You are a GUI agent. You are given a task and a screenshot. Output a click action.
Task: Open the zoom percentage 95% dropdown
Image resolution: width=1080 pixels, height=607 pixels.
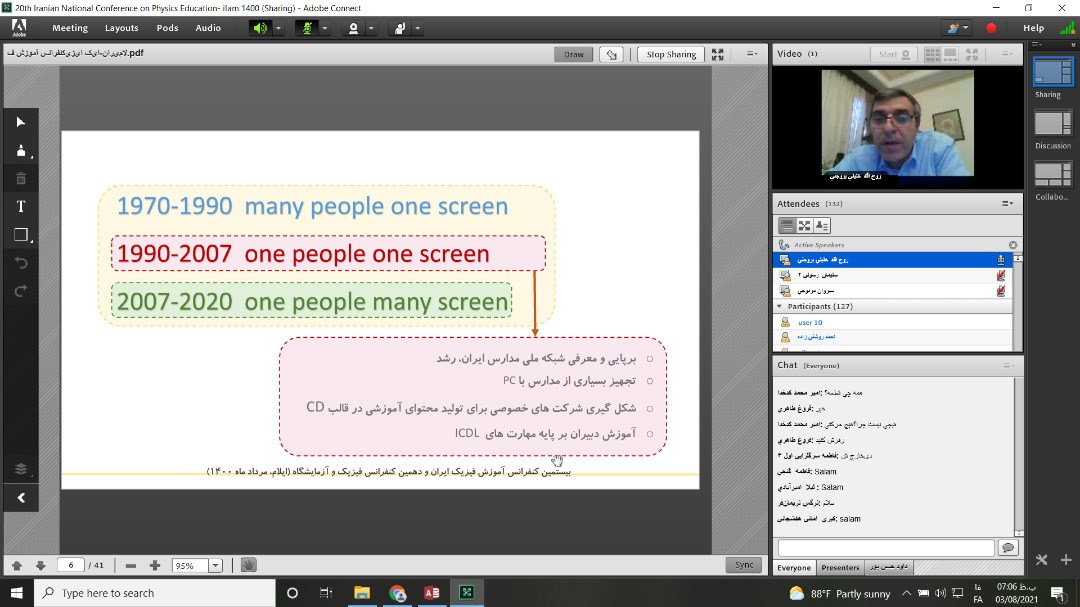point(215,566)
